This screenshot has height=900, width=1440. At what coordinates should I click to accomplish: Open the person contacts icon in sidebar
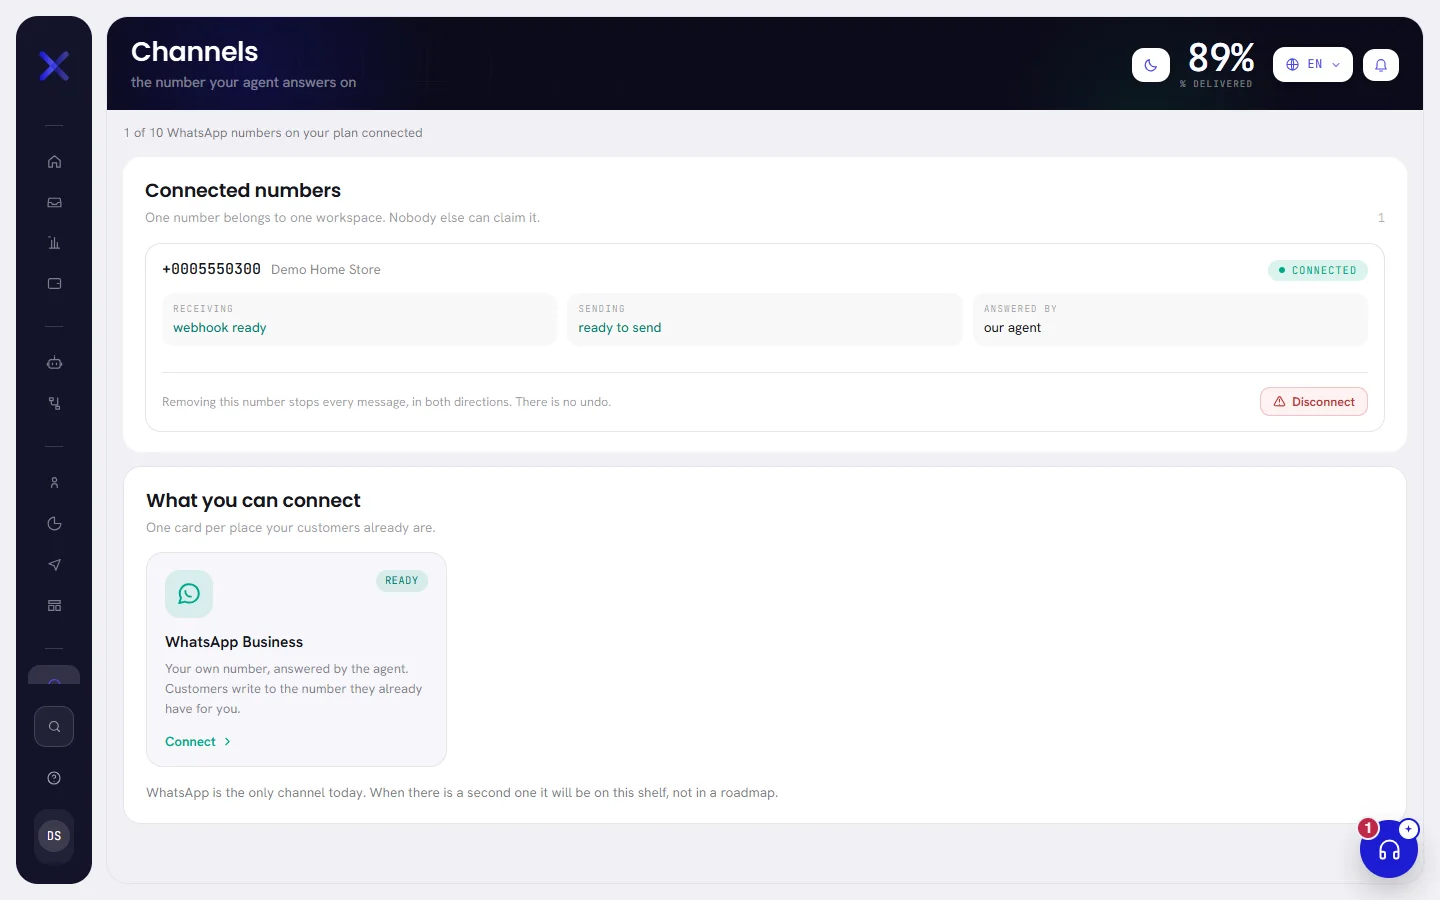coord(54,483)
